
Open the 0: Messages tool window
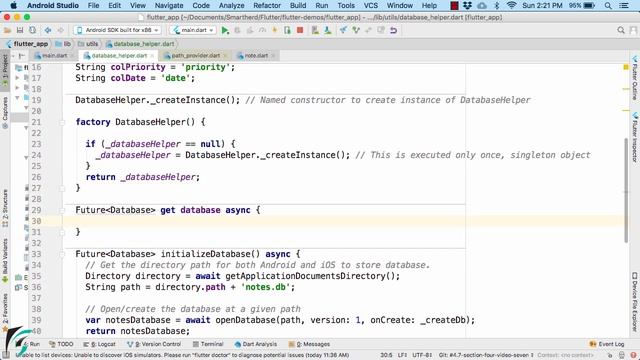(x=309, y=344)
